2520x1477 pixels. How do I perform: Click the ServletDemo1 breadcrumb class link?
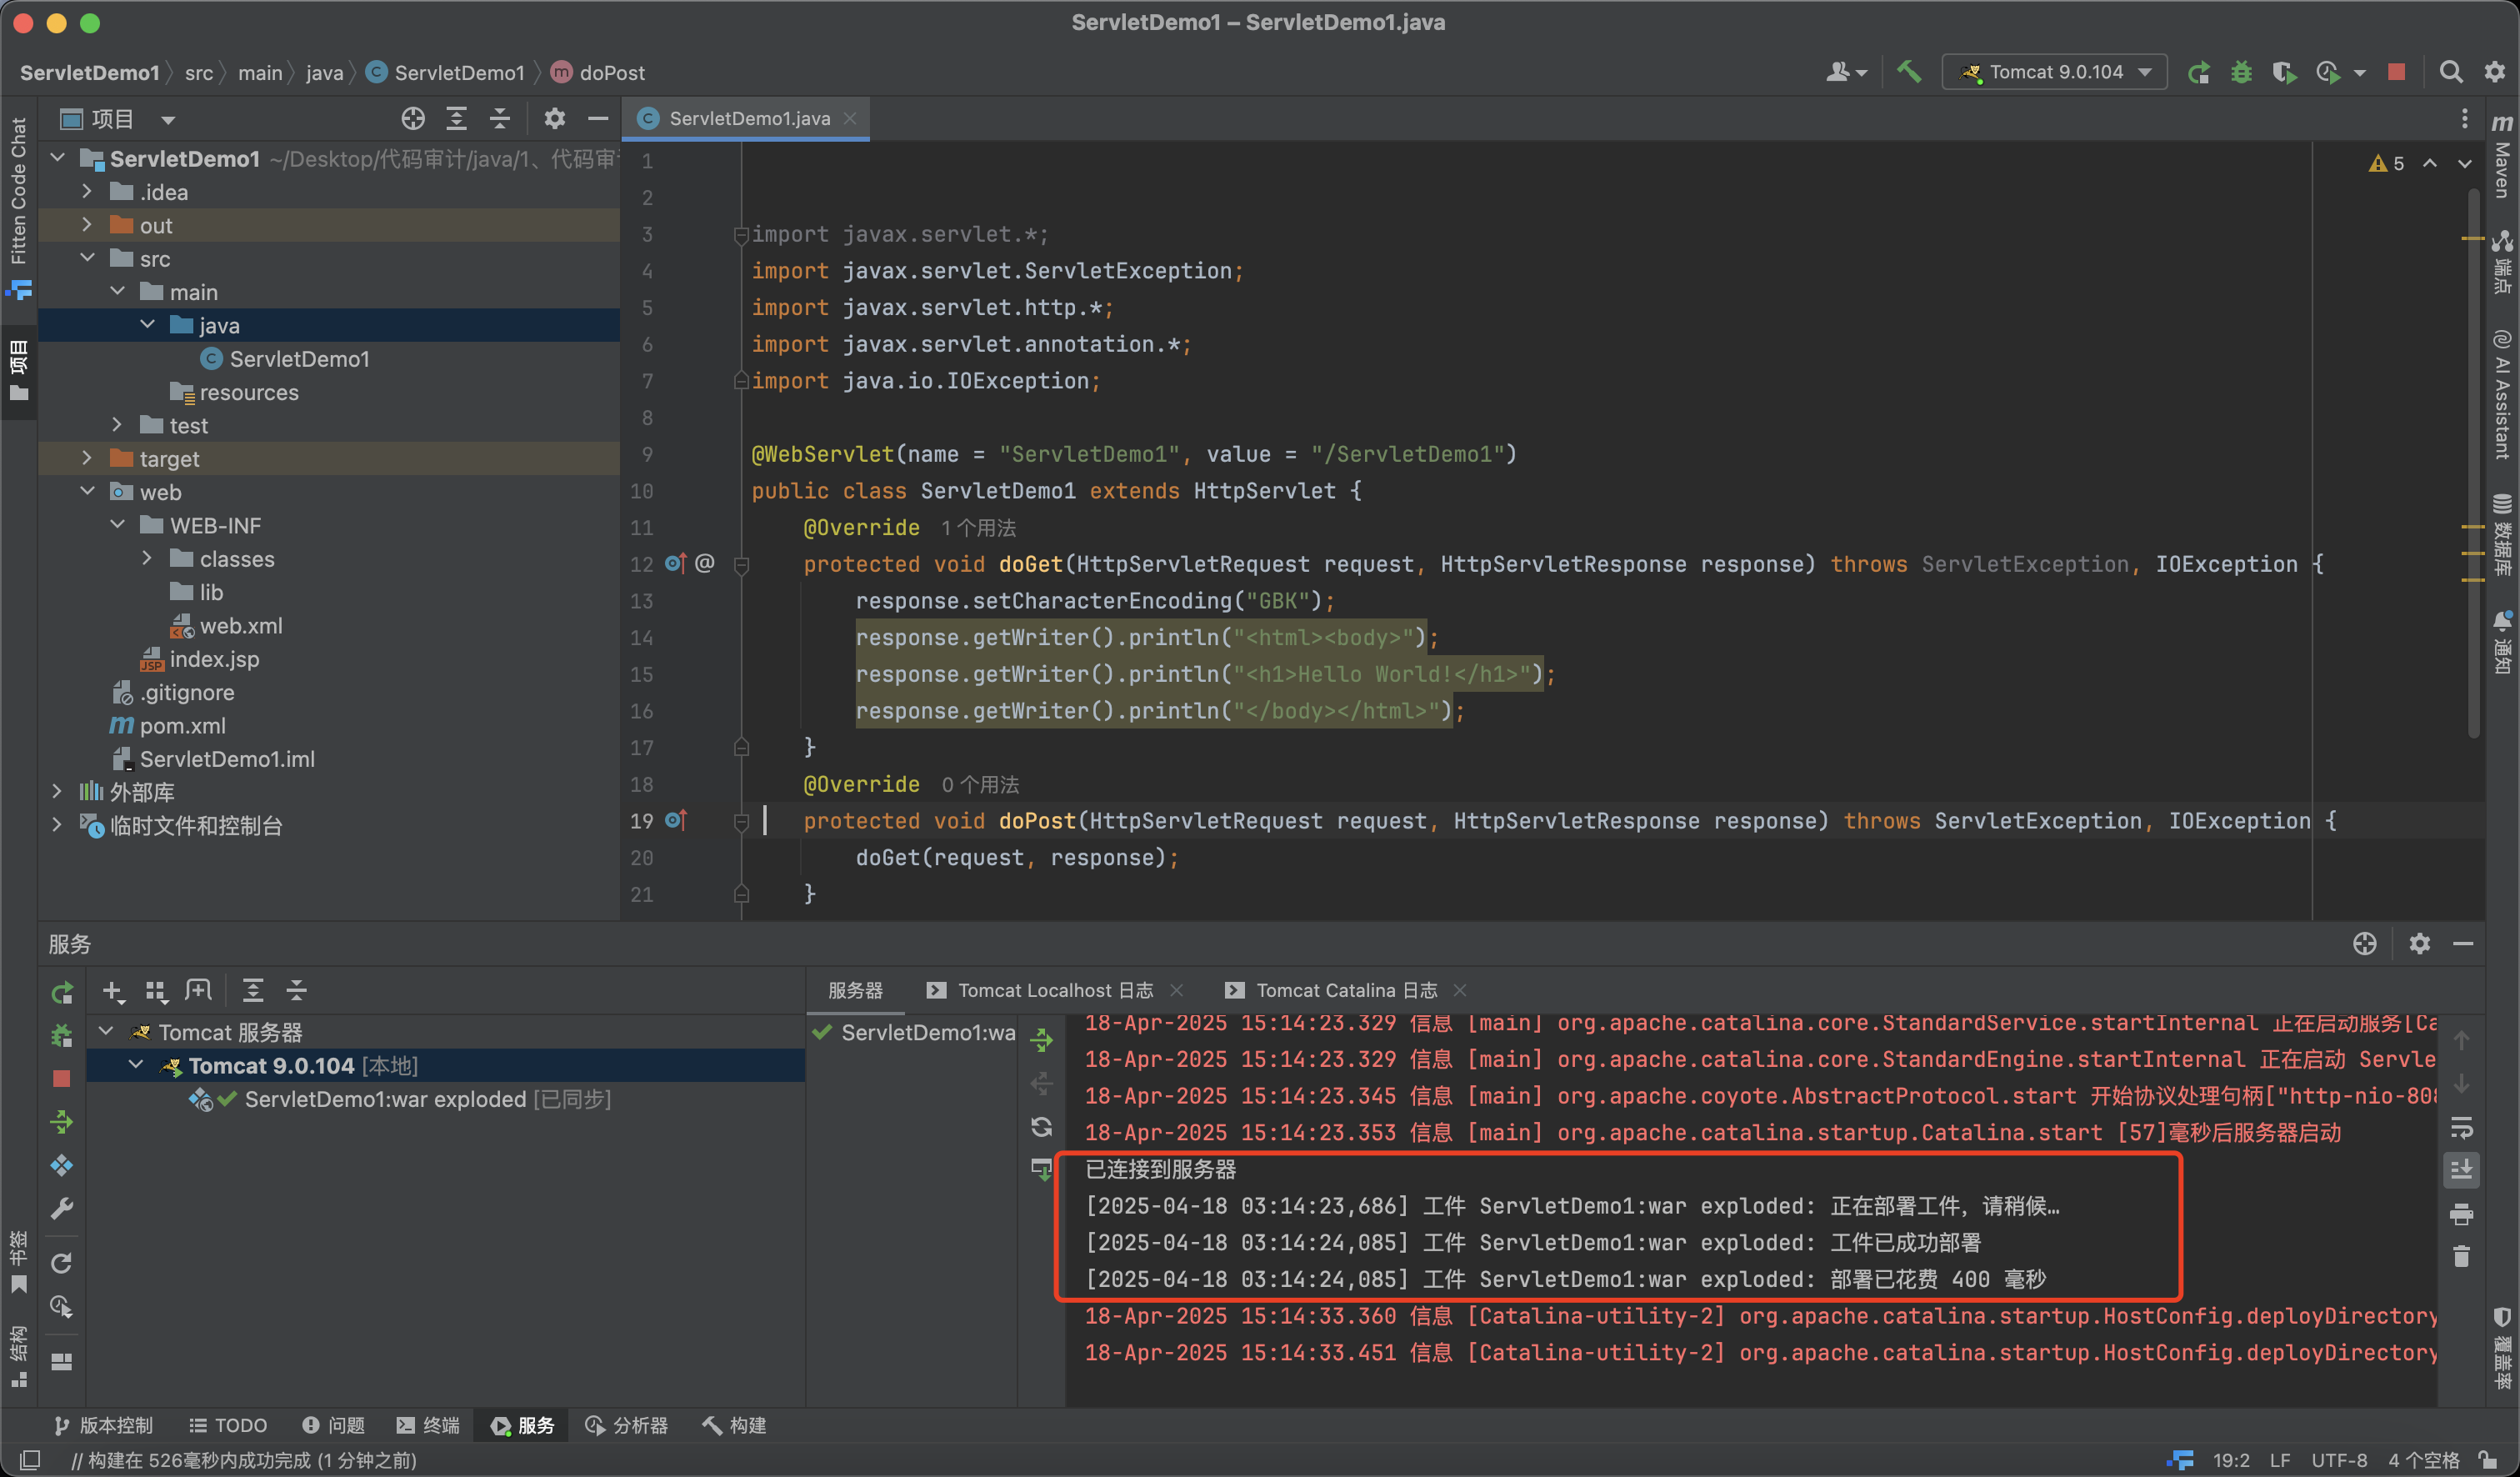(x=458, y=73)
